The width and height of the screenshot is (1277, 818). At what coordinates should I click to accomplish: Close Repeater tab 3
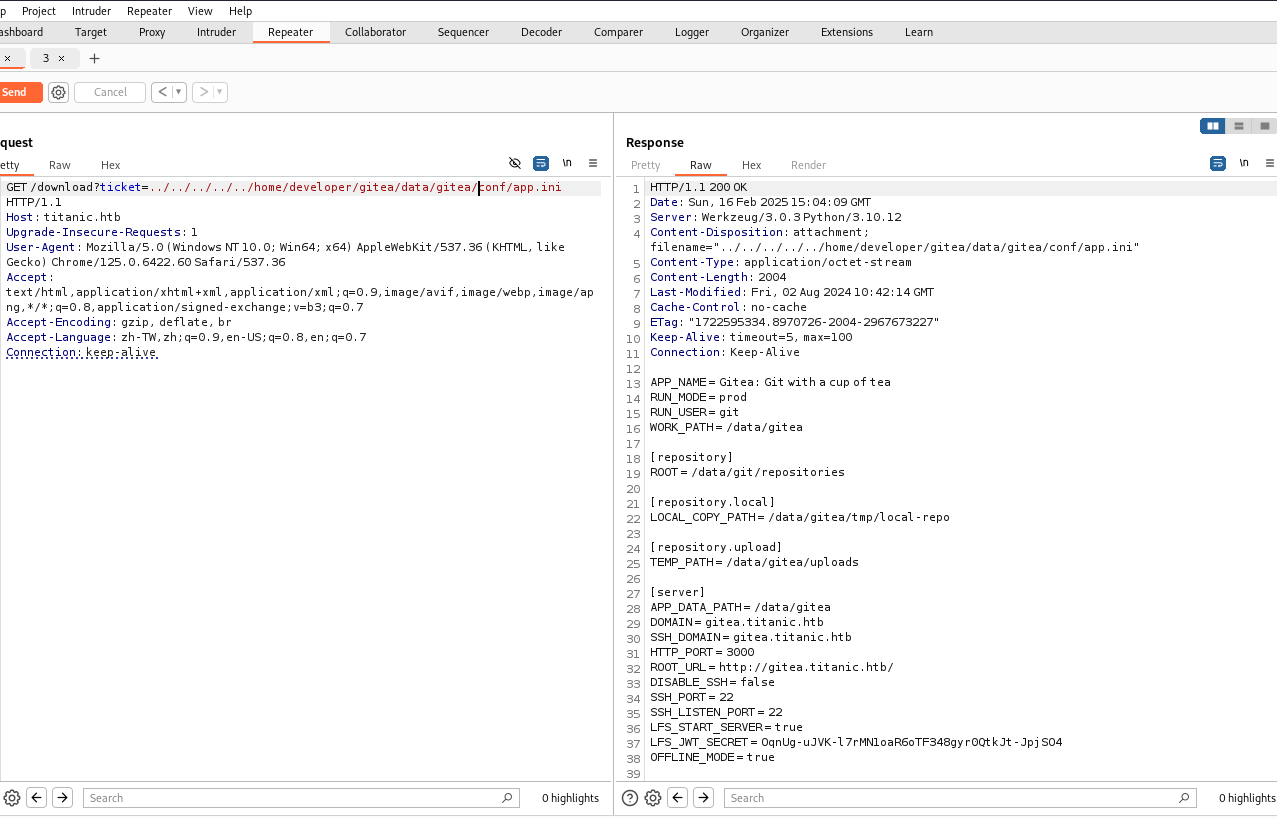61,59
